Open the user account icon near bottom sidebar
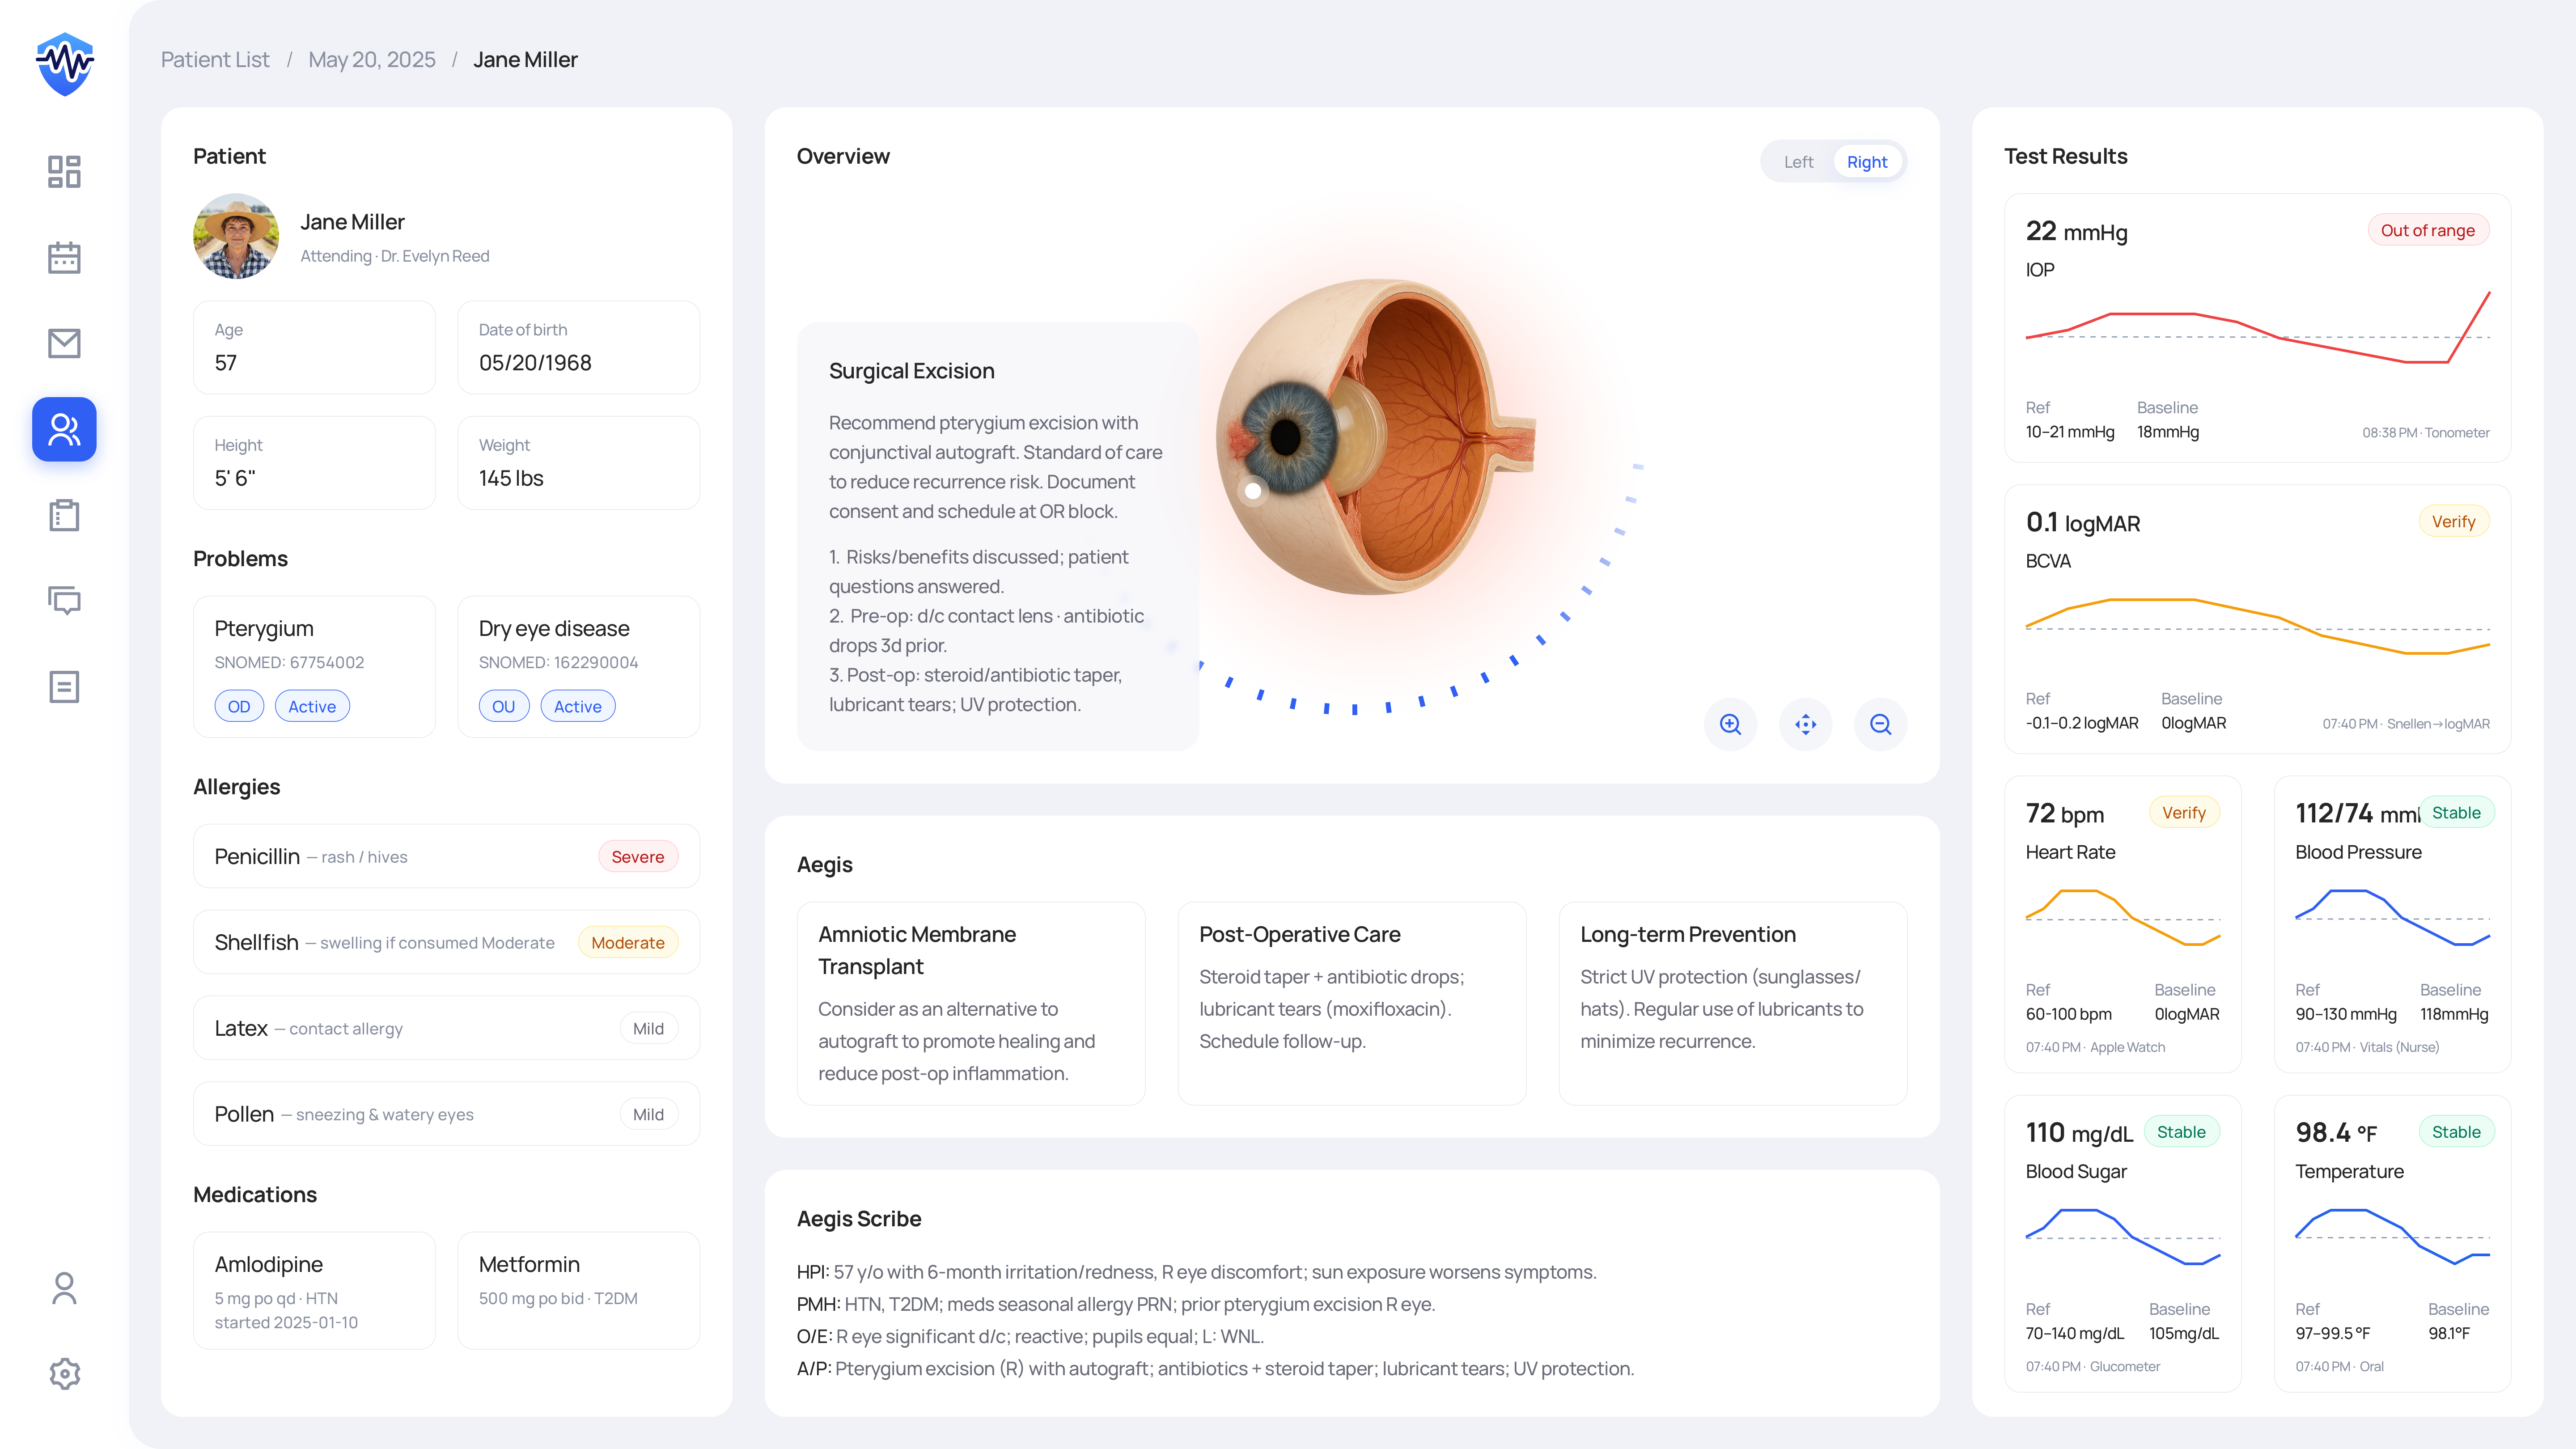2576x1449 pixels. tap(64, 1289)
